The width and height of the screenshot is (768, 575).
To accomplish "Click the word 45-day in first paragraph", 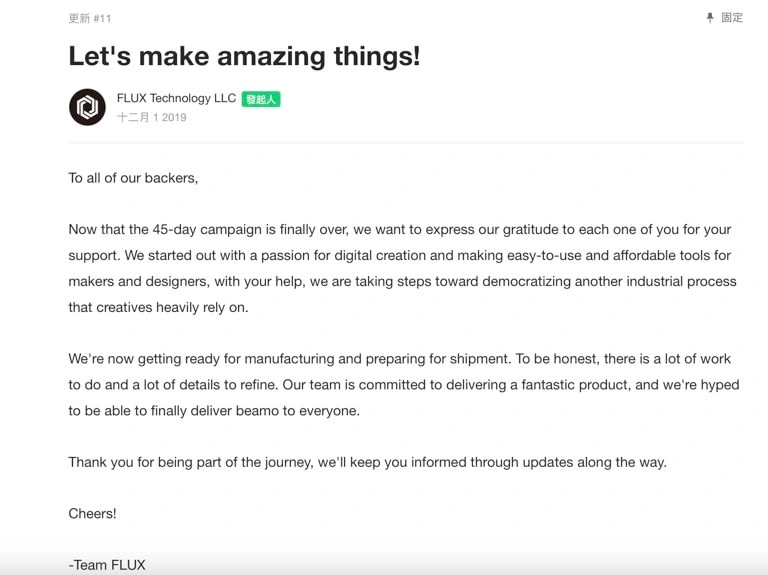I will tap(174, 230).
